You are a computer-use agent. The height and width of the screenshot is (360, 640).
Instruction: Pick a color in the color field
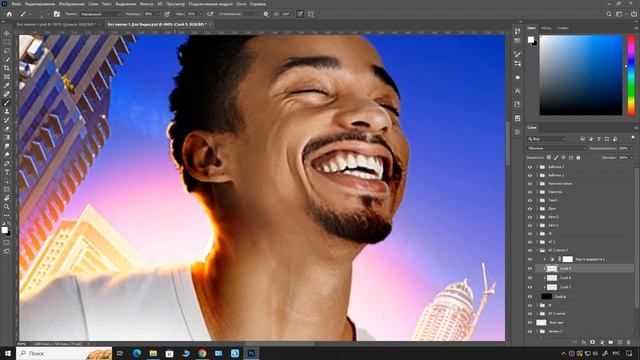(x=581, y=75)
